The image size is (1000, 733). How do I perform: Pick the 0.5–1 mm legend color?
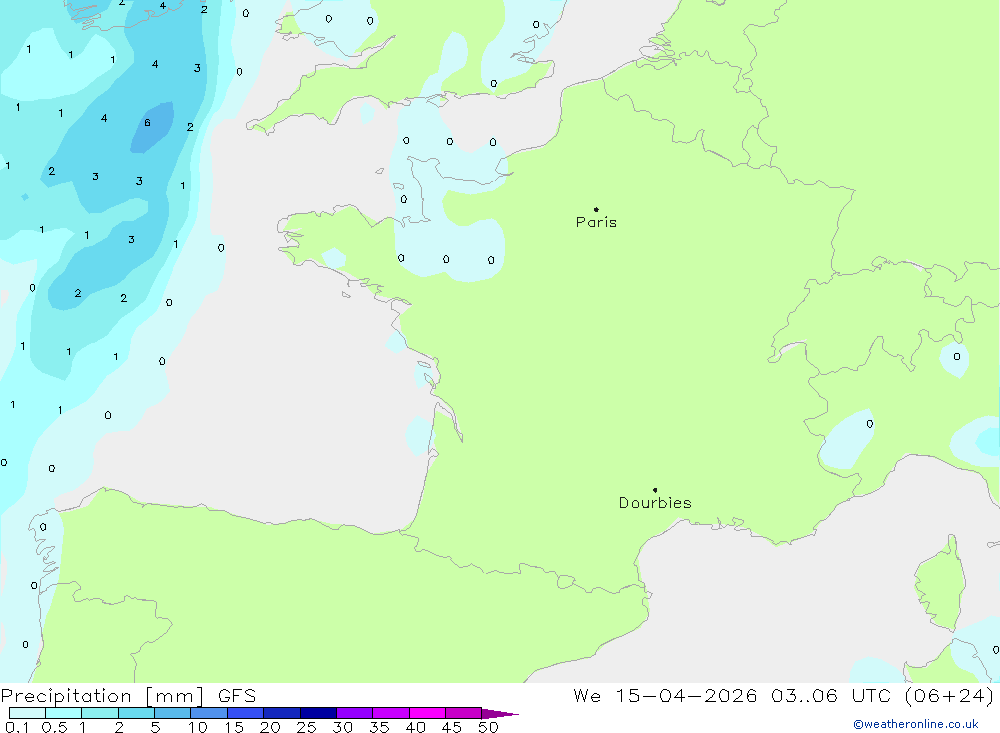(x=63, y=713)
